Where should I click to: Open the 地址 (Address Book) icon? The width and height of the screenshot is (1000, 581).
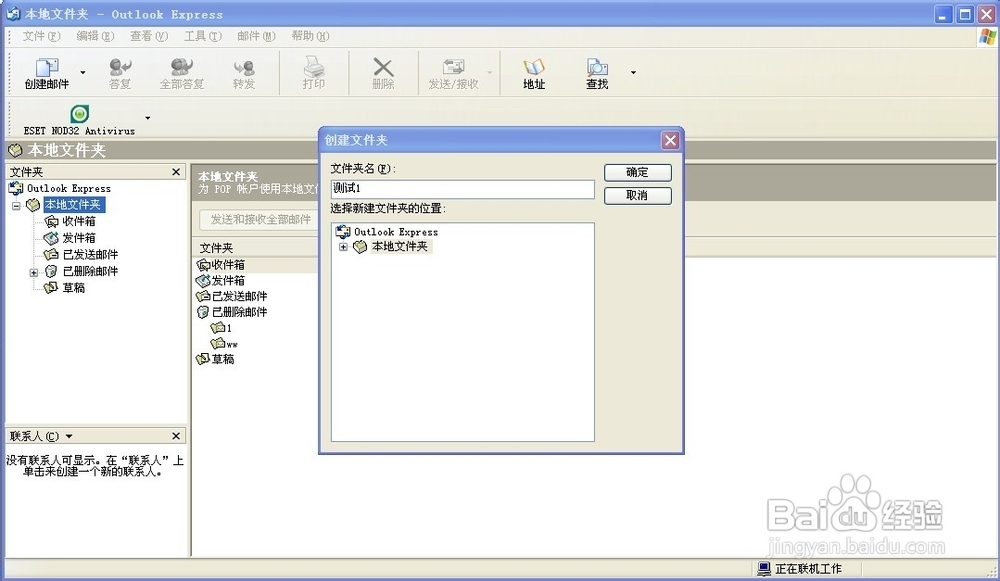(x=534, y=70)
